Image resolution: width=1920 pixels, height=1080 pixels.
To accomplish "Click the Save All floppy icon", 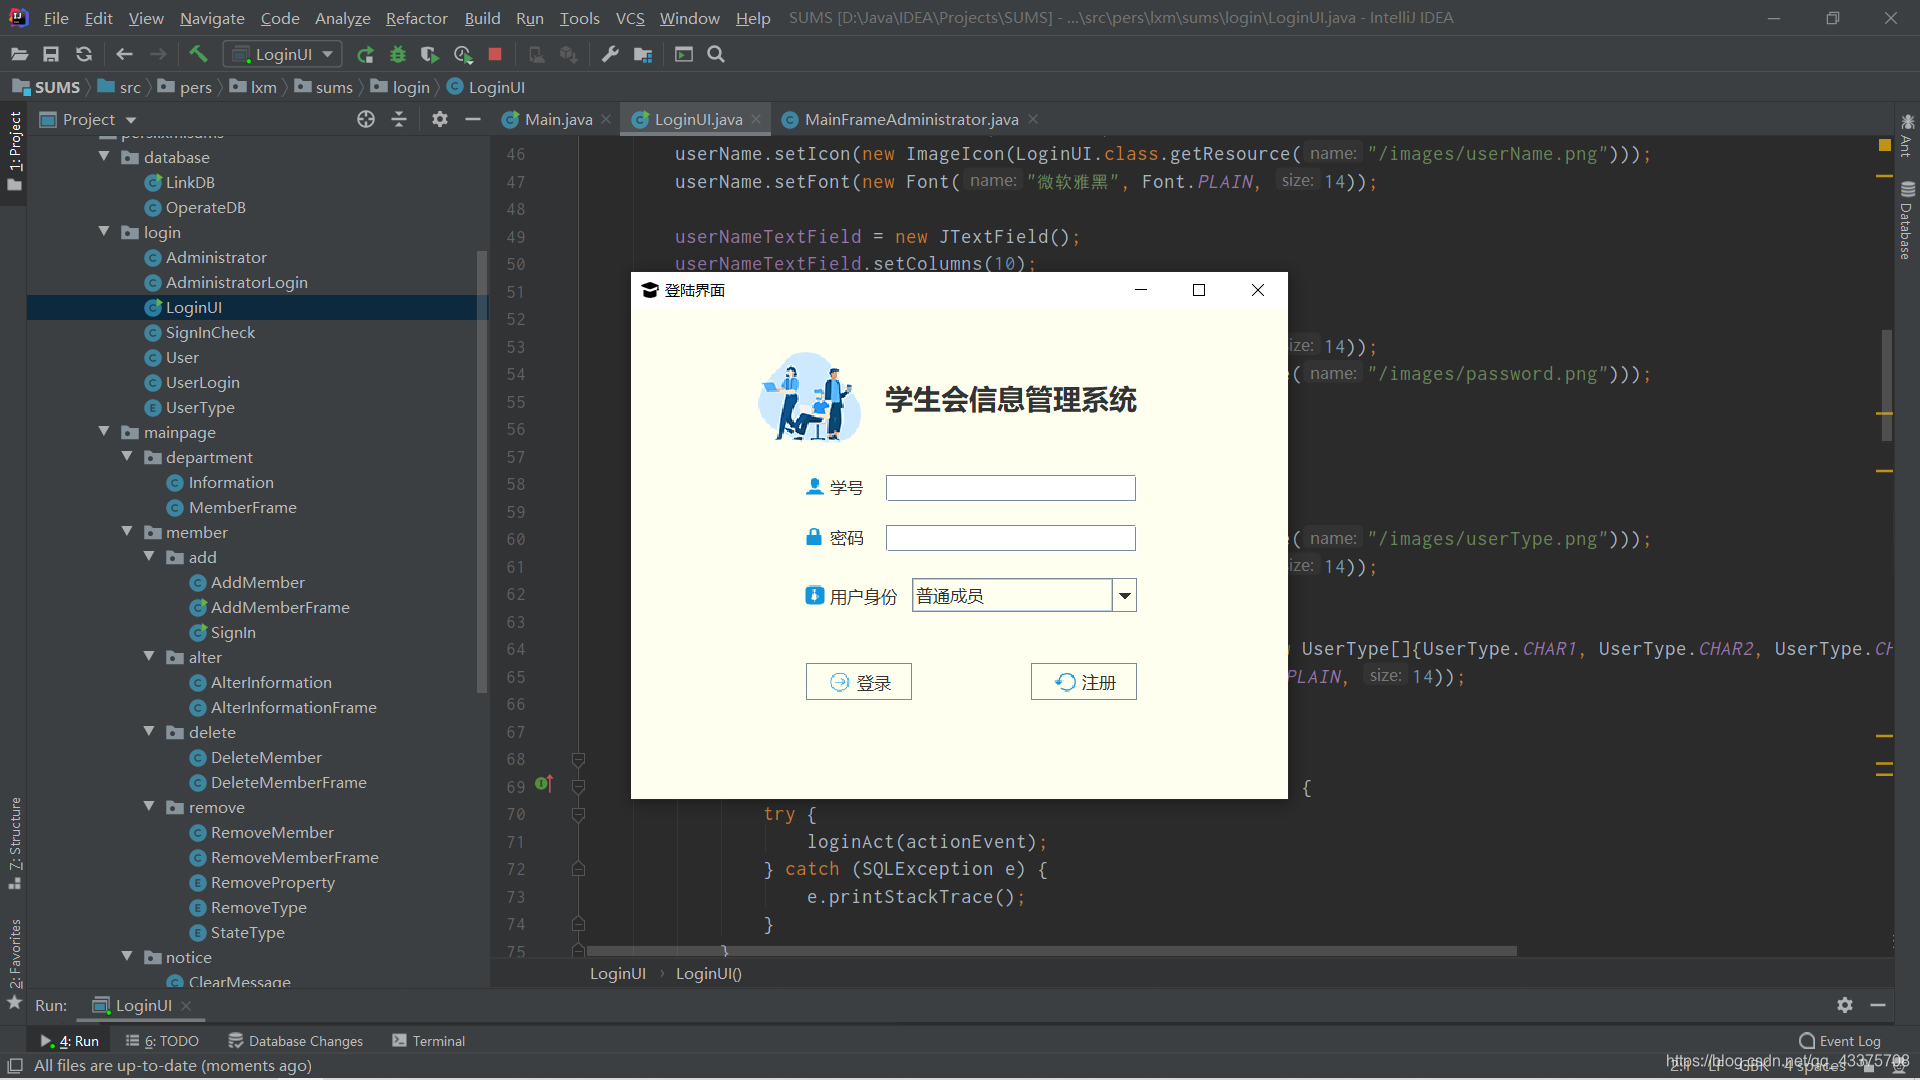I will (51, 54).
